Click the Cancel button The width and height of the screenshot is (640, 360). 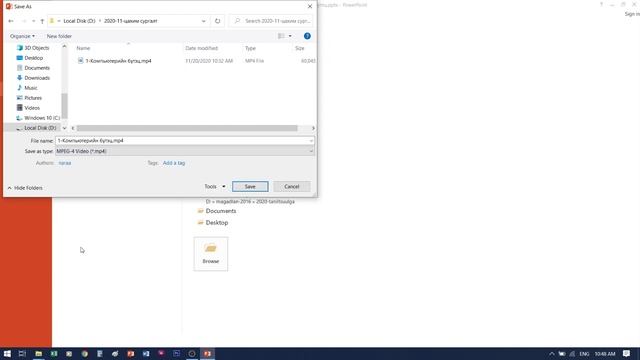pyautogui.click(x=292, y=187)
